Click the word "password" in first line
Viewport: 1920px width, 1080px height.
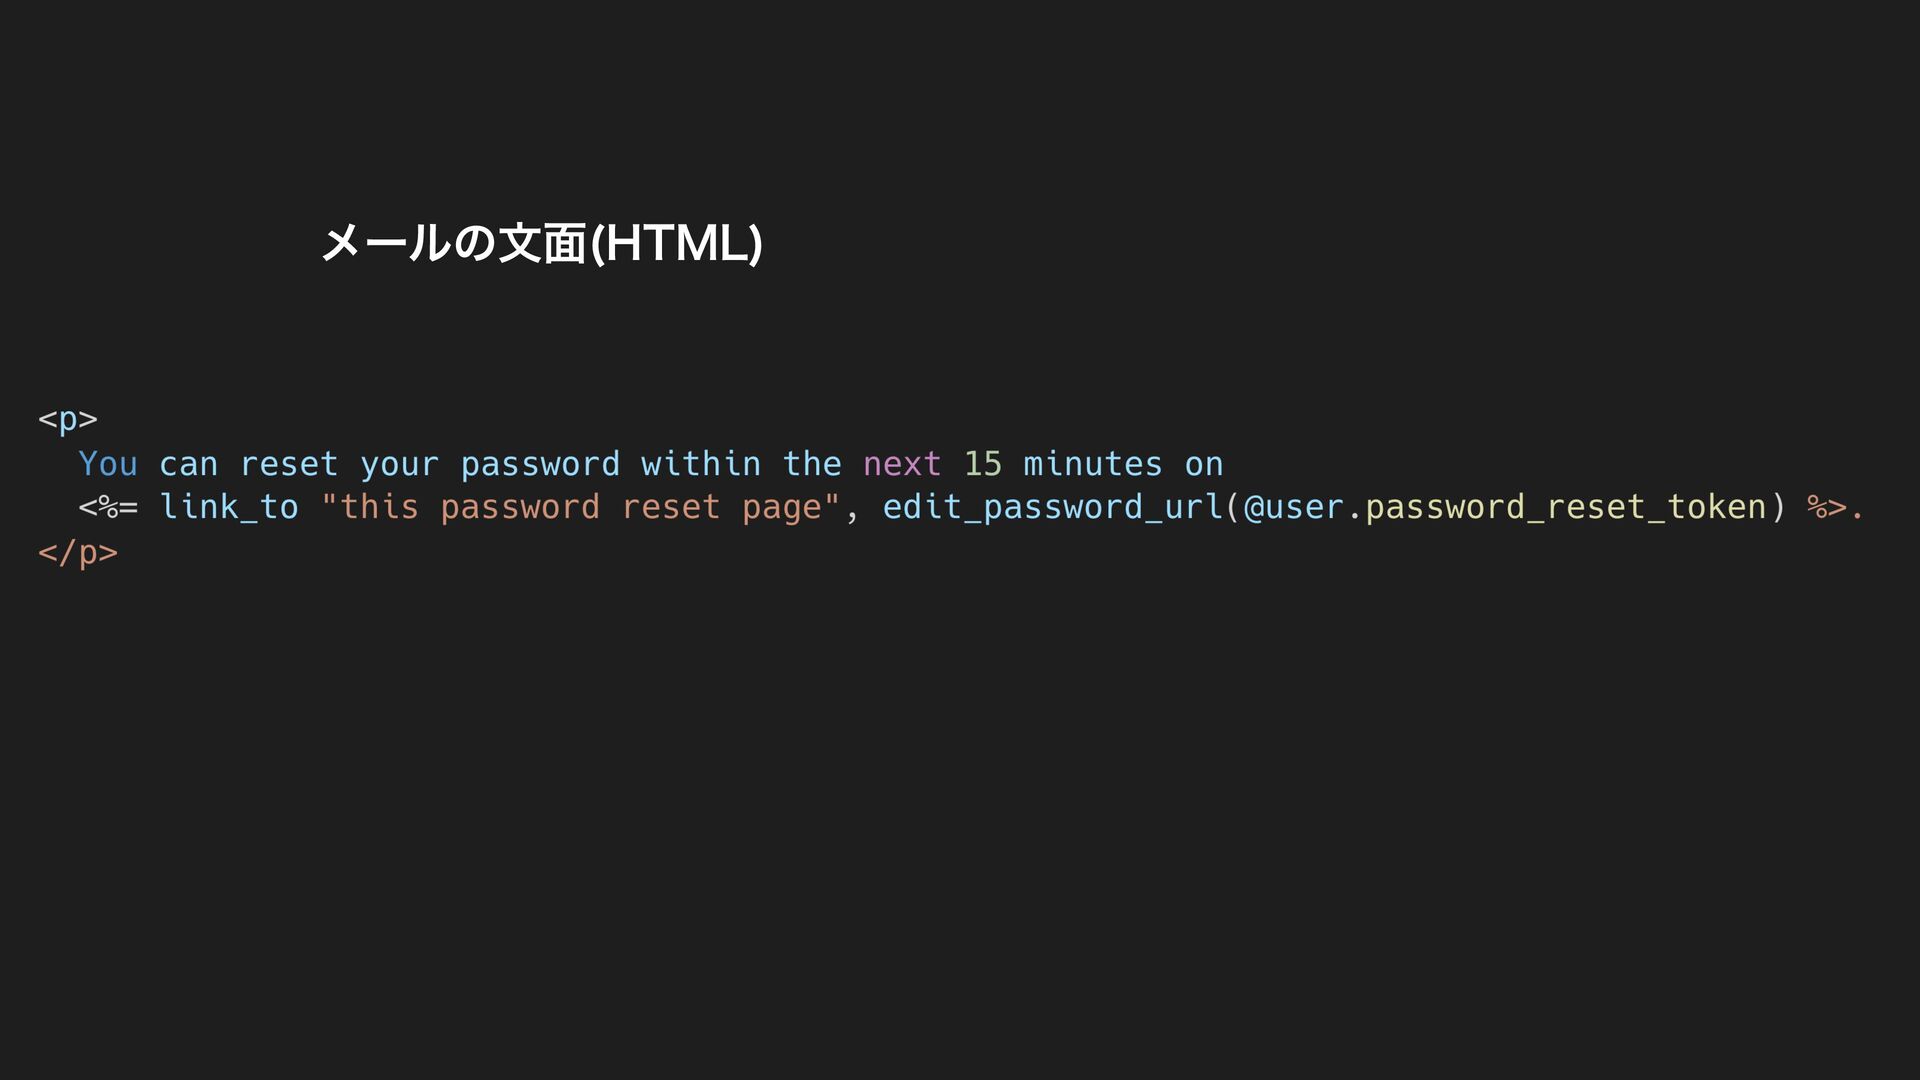[x=540, y=464]
